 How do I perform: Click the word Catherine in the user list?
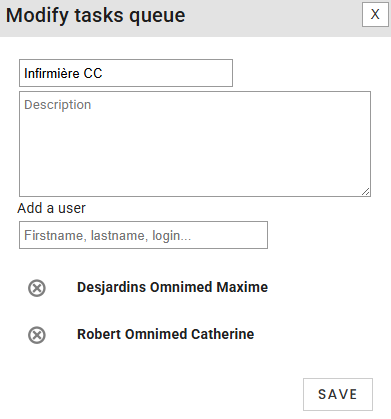(x=223, y=334)
